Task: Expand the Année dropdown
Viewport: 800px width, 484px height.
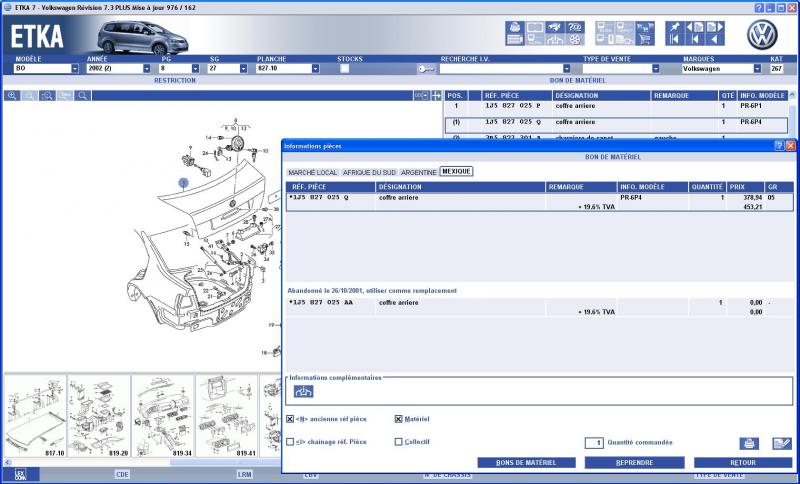Action: [147, 68]
